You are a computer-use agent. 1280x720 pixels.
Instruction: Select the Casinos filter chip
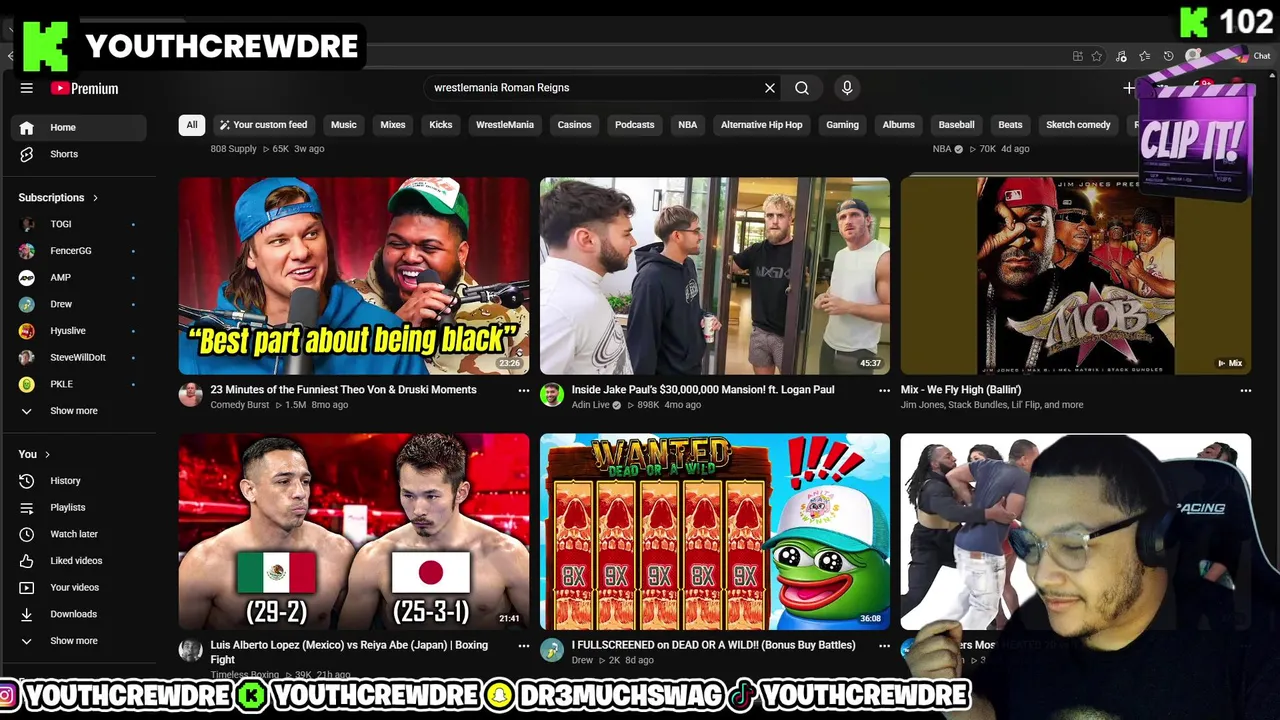[574, 125]
